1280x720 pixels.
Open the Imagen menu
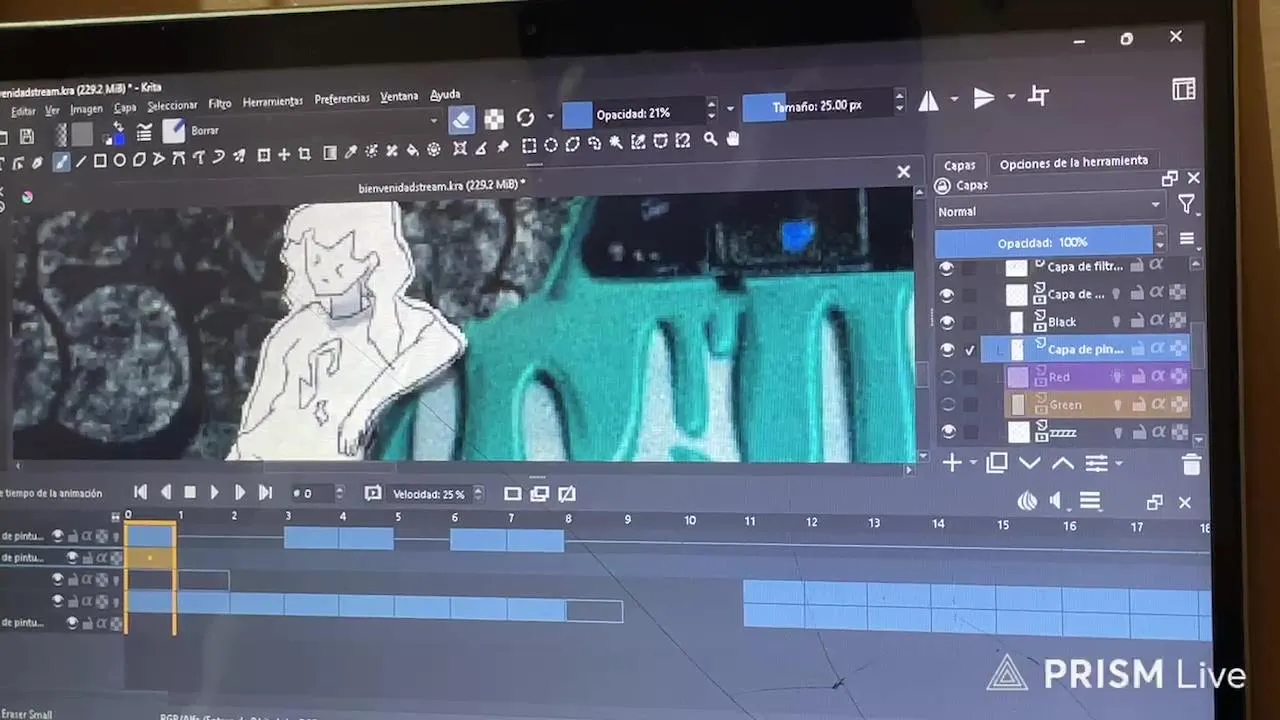[86, 109]
